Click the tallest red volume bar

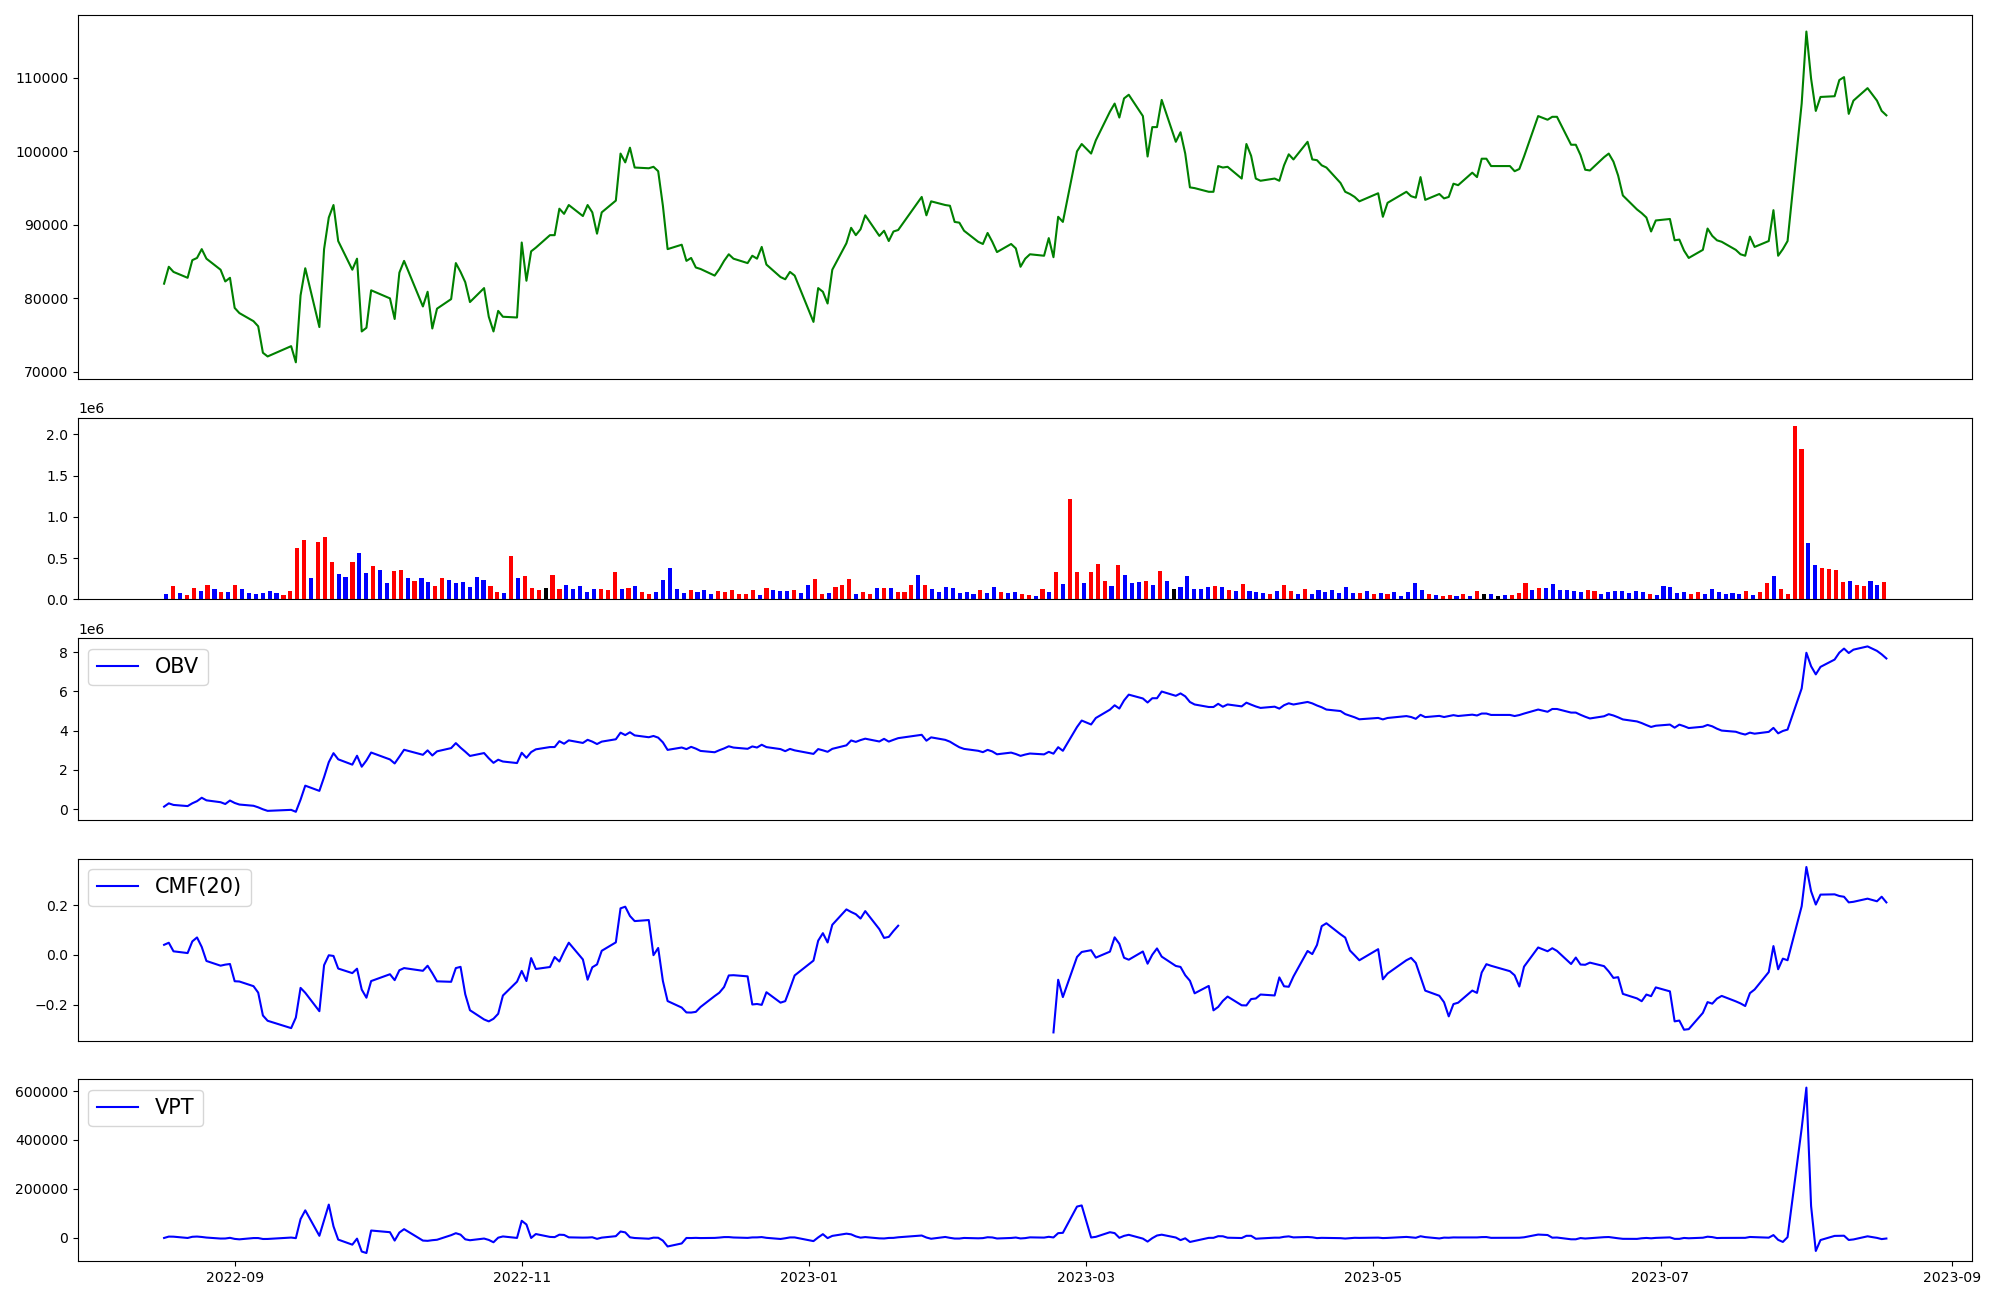pos(1795,512)
